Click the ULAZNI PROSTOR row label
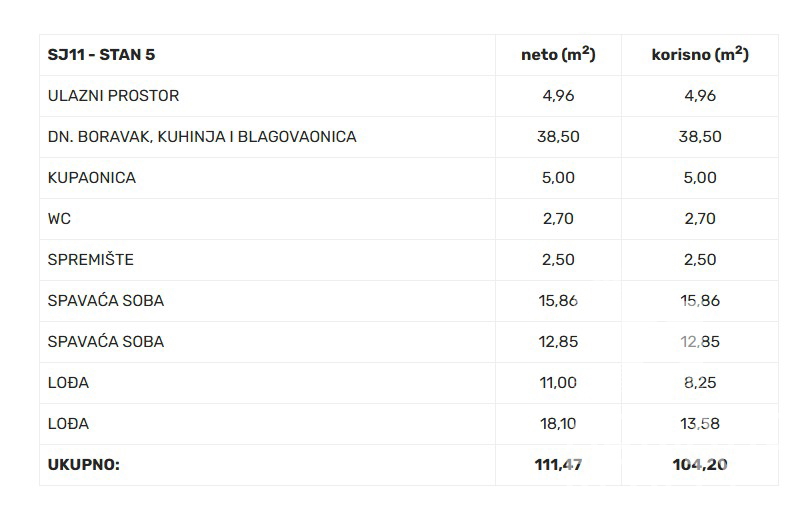805x509 pixels. 113,96
